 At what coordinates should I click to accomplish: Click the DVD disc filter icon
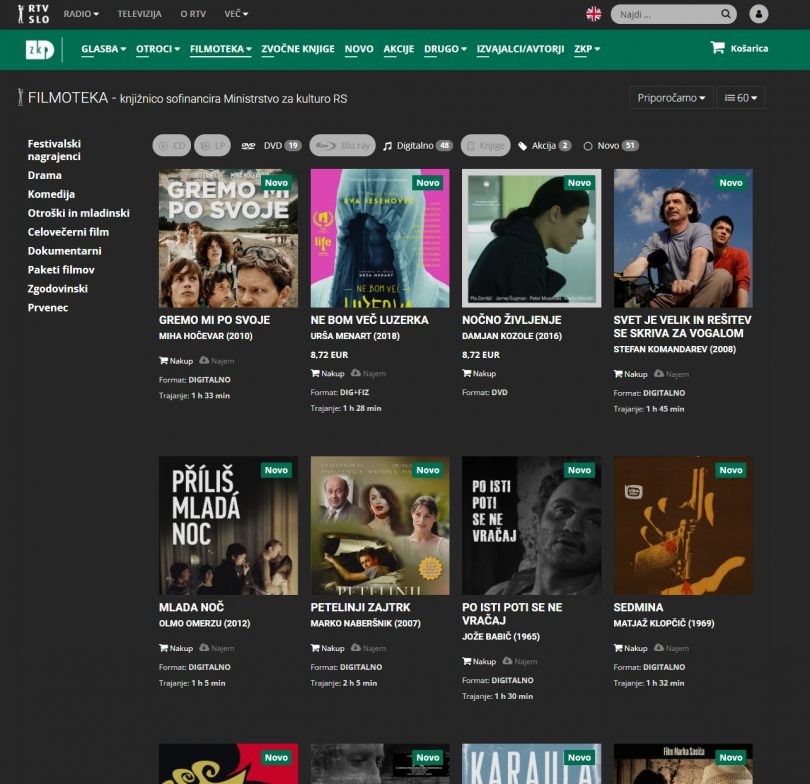point(248,146)
